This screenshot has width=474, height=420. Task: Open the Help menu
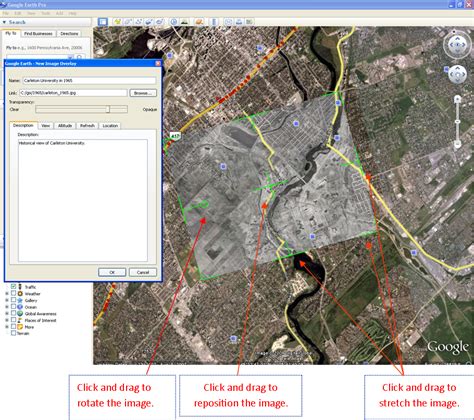(x=72, y=13)
